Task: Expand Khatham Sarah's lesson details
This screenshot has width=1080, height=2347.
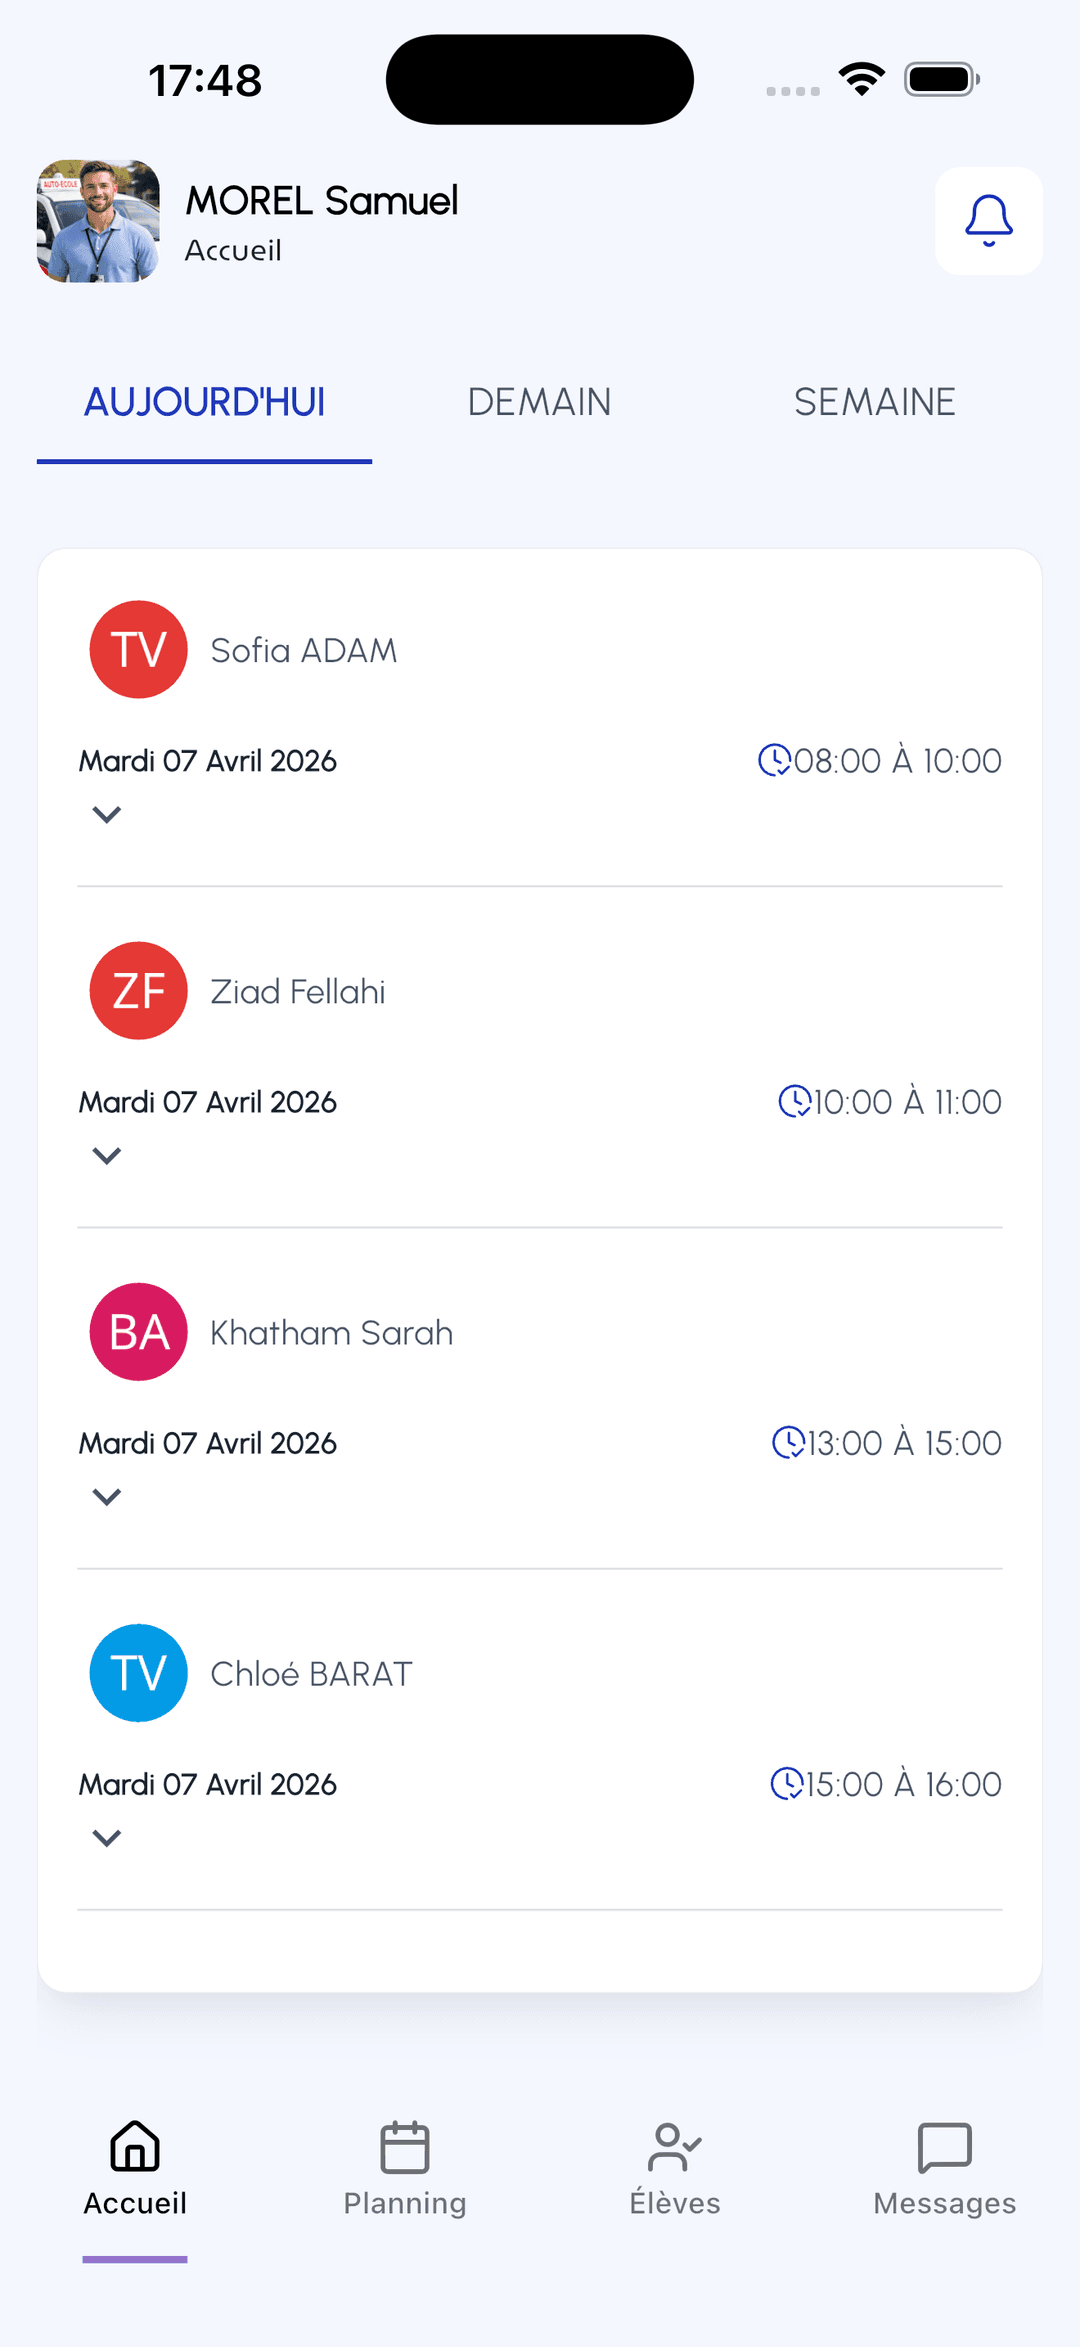Action: coord(107,1497)
